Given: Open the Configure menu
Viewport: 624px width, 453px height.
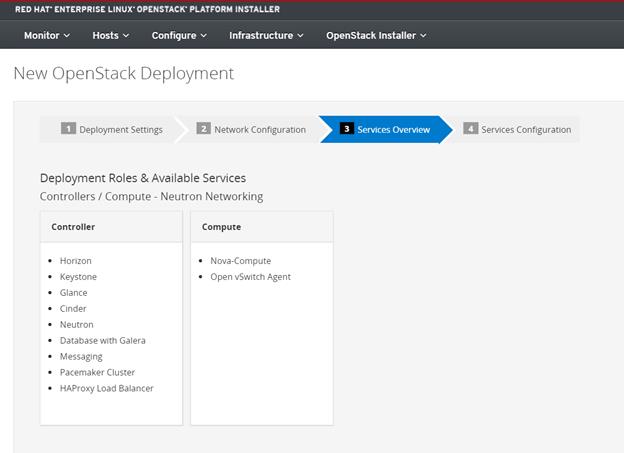Looking at the screenshot, I should (179, 35).
